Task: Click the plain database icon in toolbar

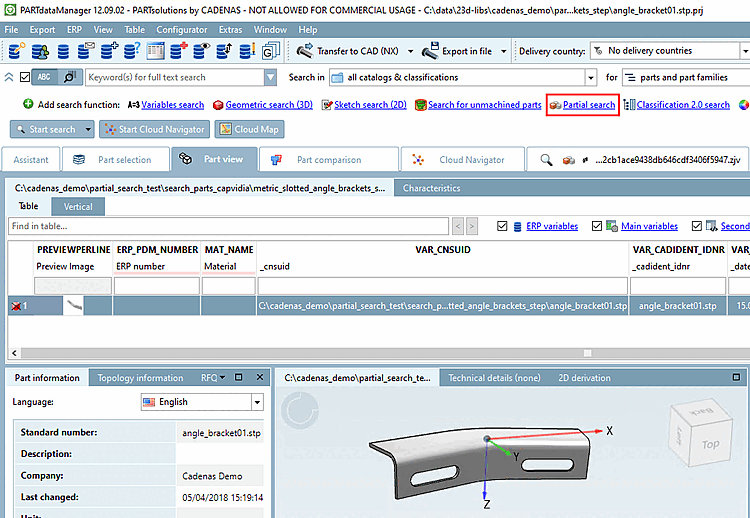Action: pos(63,51)
